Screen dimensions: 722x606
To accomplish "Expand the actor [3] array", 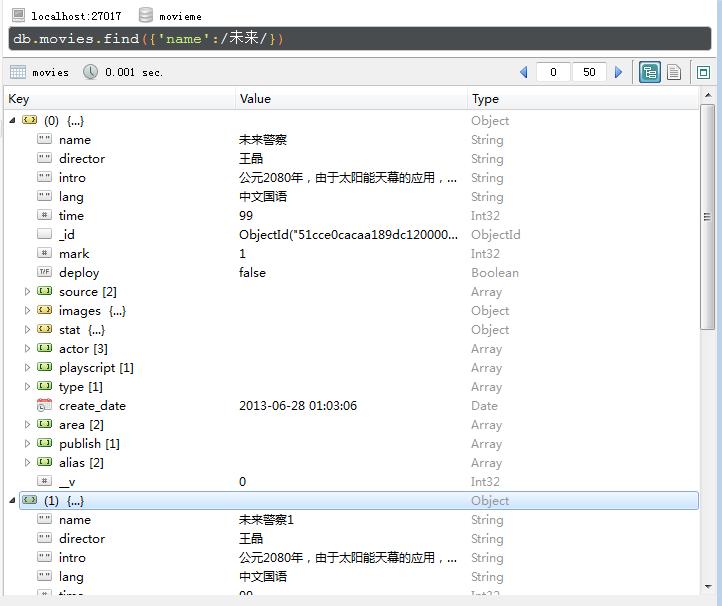I will [28, 349].
